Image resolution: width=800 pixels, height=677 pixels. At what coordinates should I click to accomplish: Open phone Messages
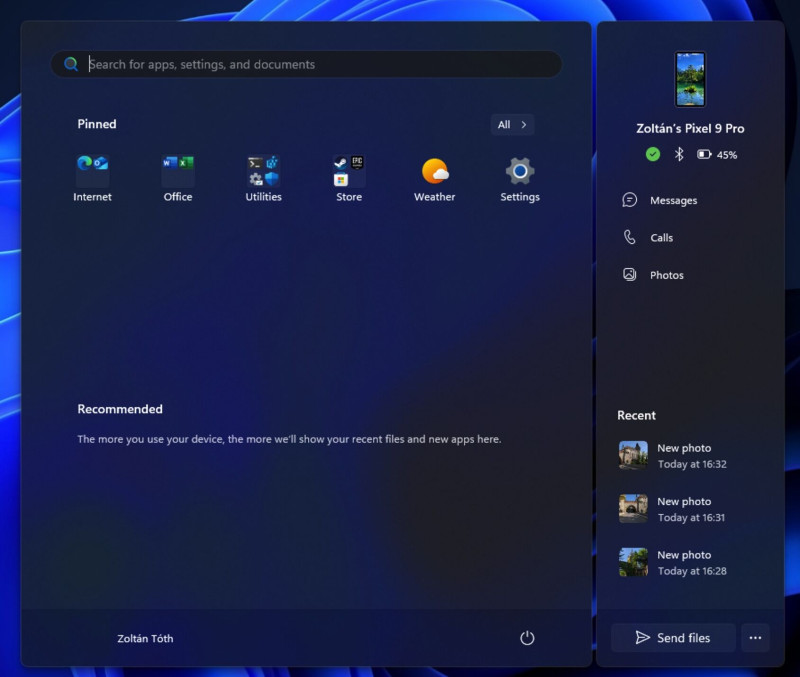click(x=673, y=200)
